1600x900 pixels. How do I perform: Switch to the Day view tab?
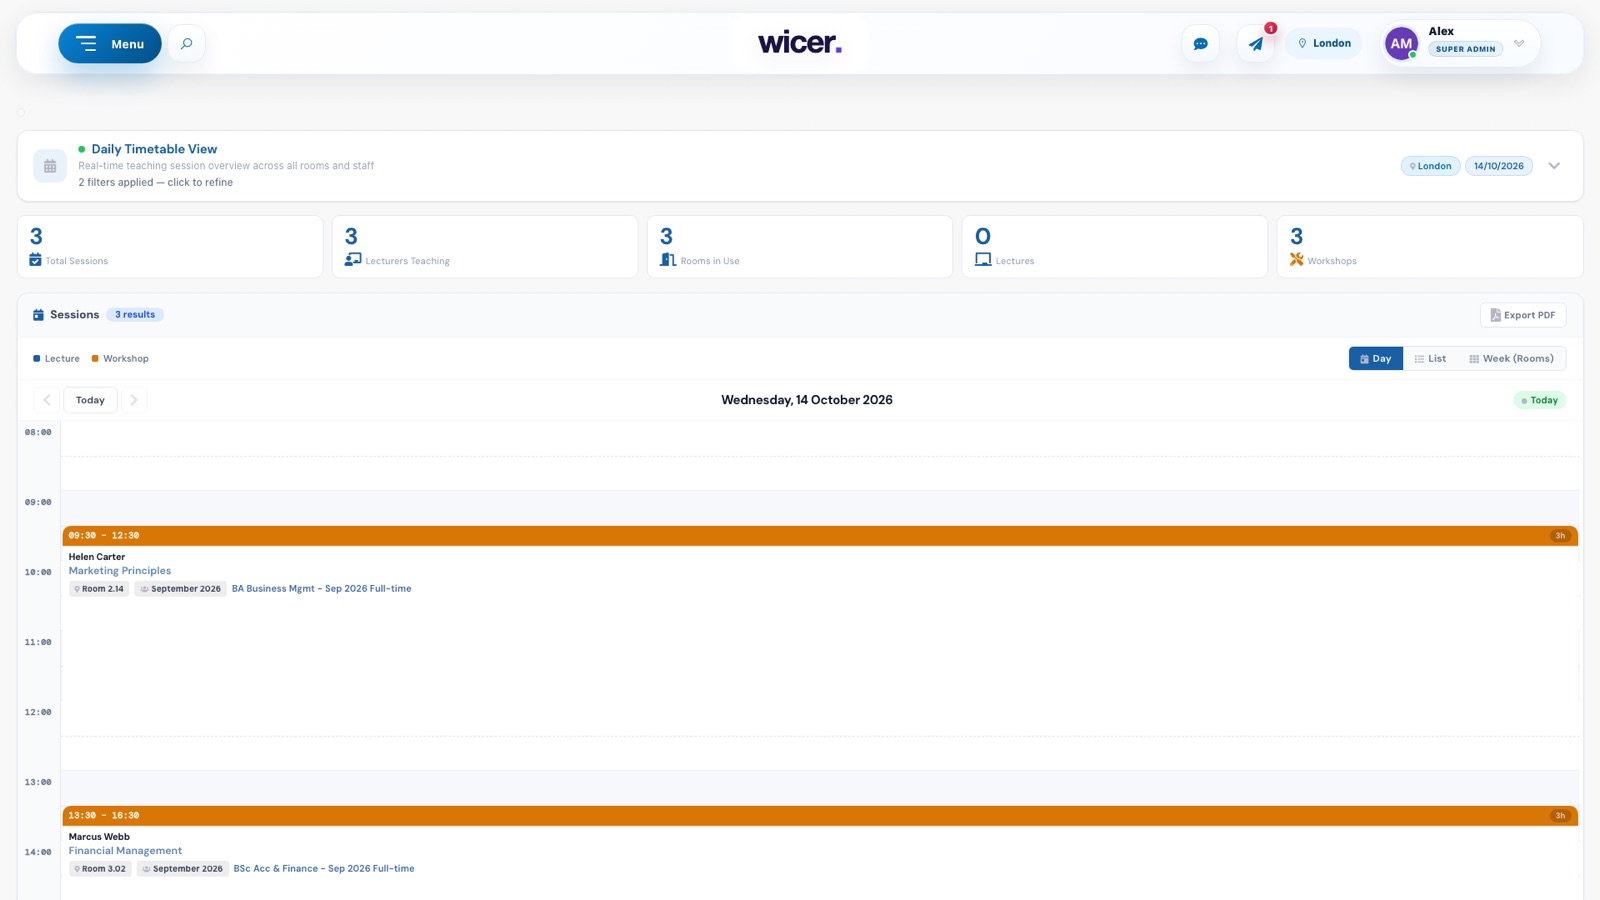1376,359
